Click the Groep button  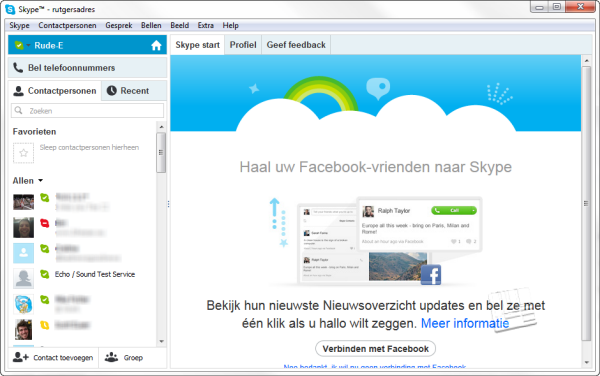(132, 358)
